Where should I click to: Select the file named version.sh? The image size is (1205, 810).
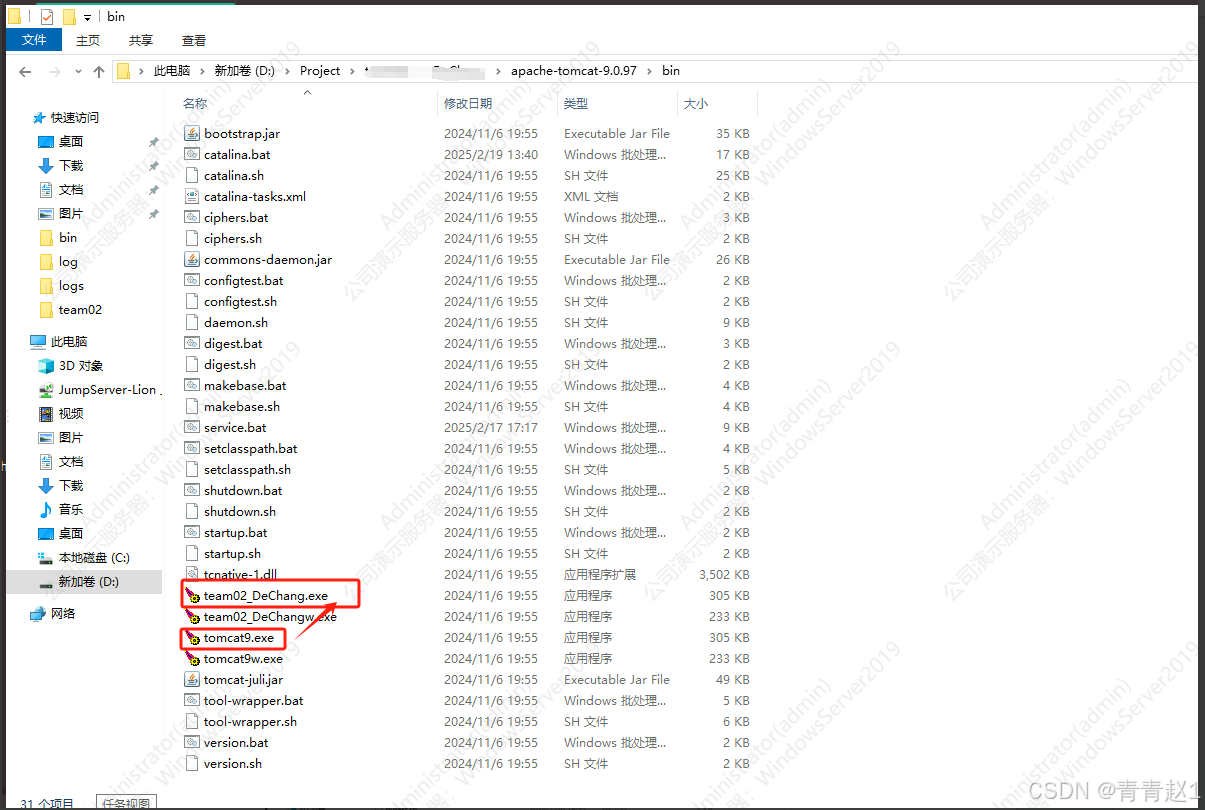(233, 763)
